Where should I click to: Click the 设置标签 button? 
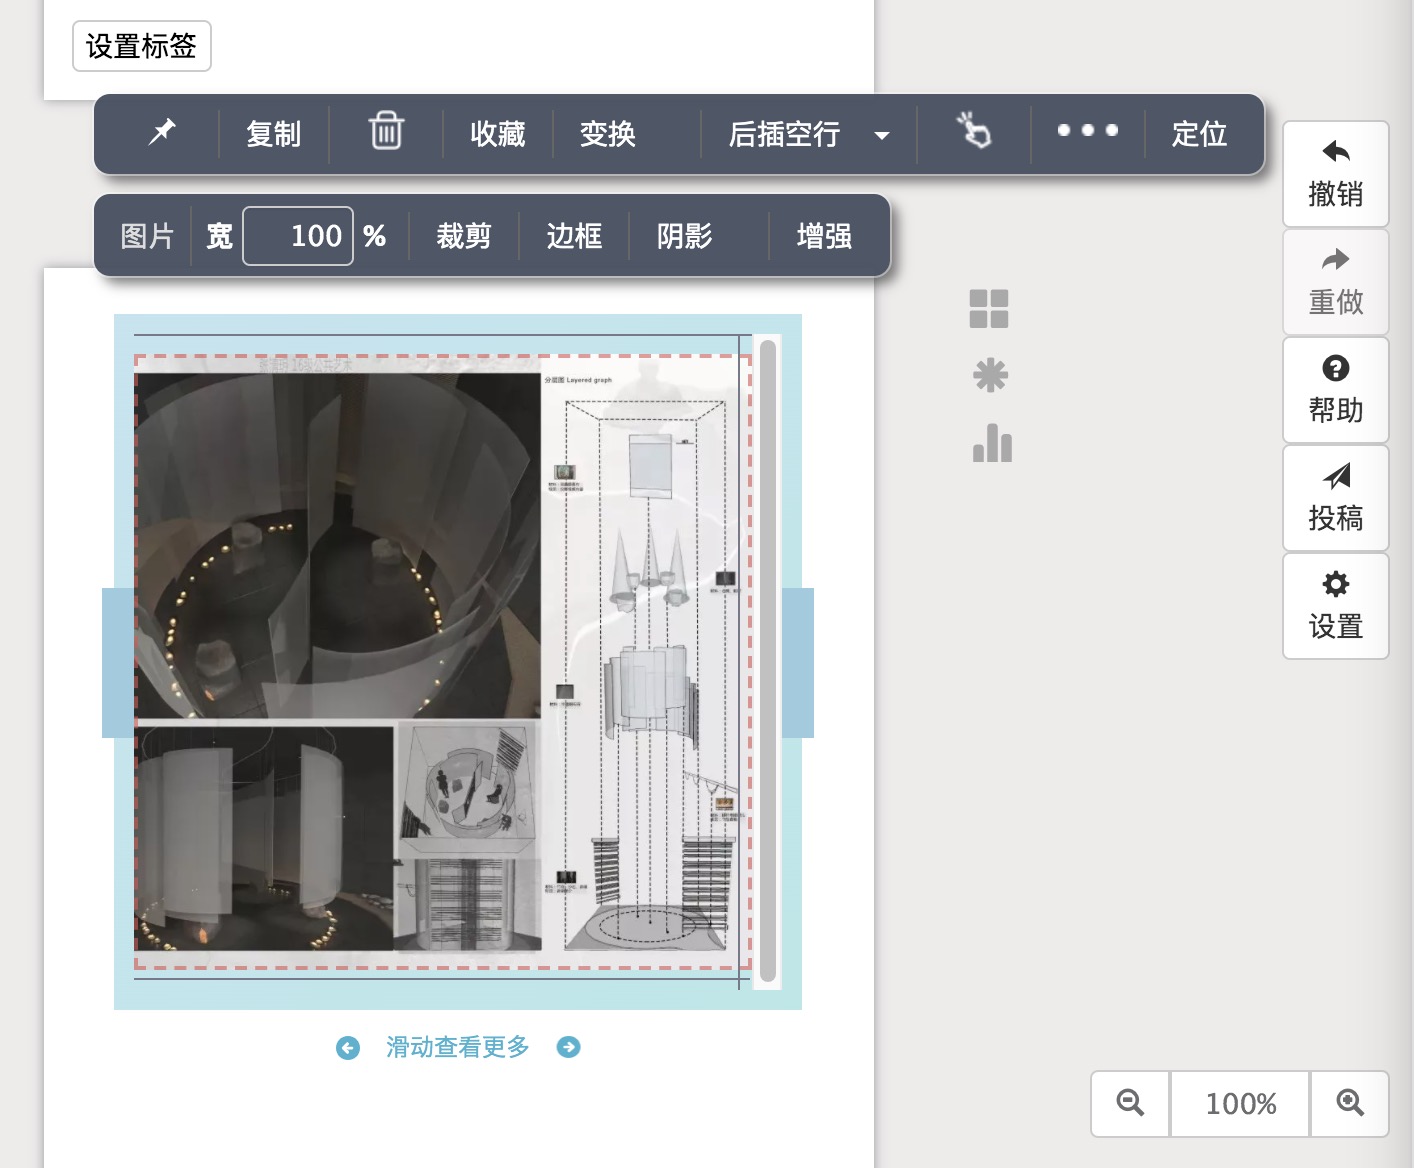pyautogui.click(x=141, y=46)
